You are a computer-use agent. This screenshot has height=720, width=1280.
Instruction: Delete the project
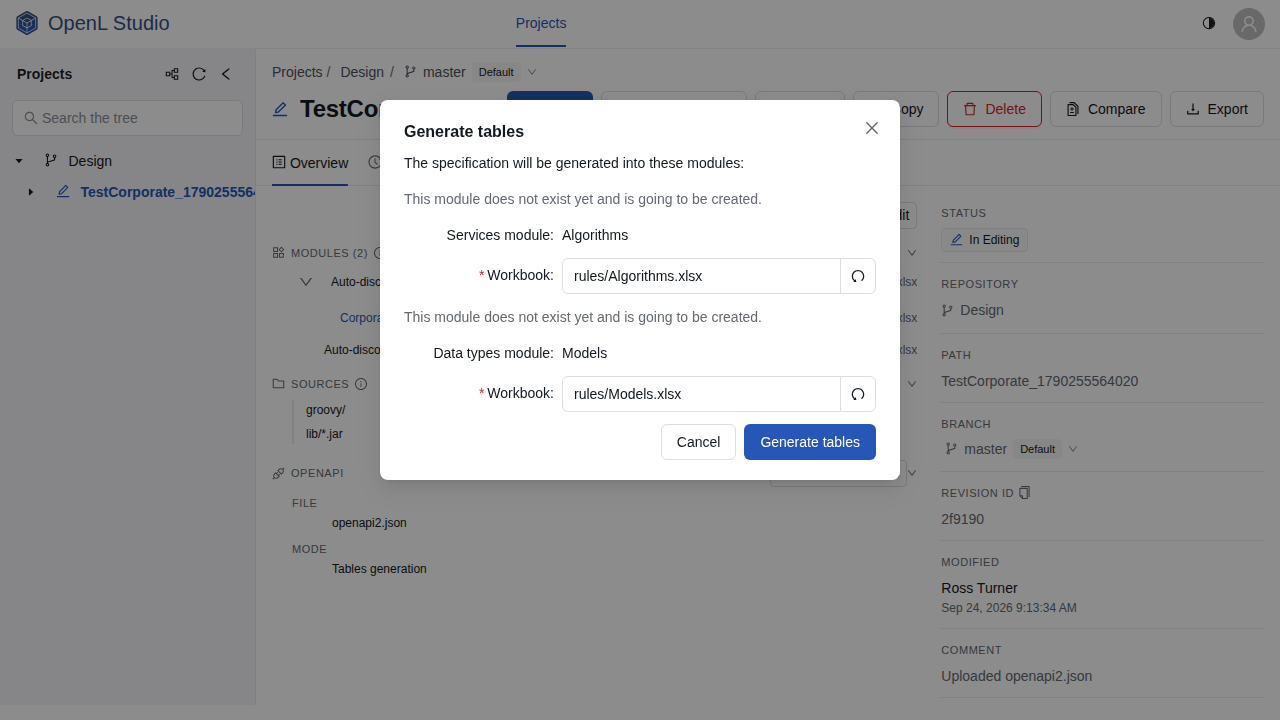point(994,109)
